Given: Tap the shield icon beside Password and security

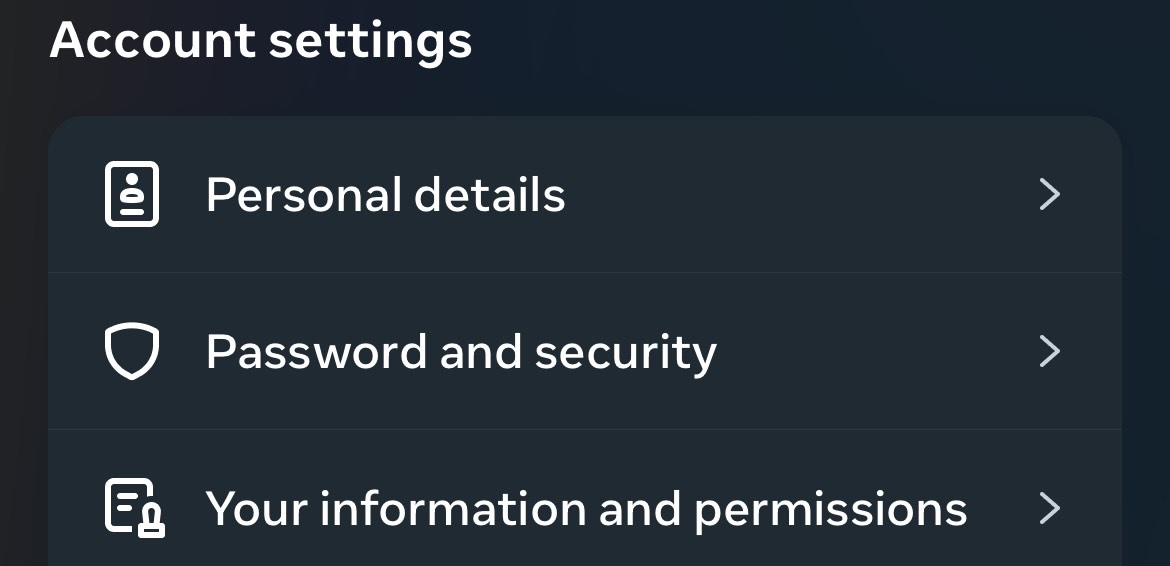Looking at the screenshot, I should click(x=131, y=351).
